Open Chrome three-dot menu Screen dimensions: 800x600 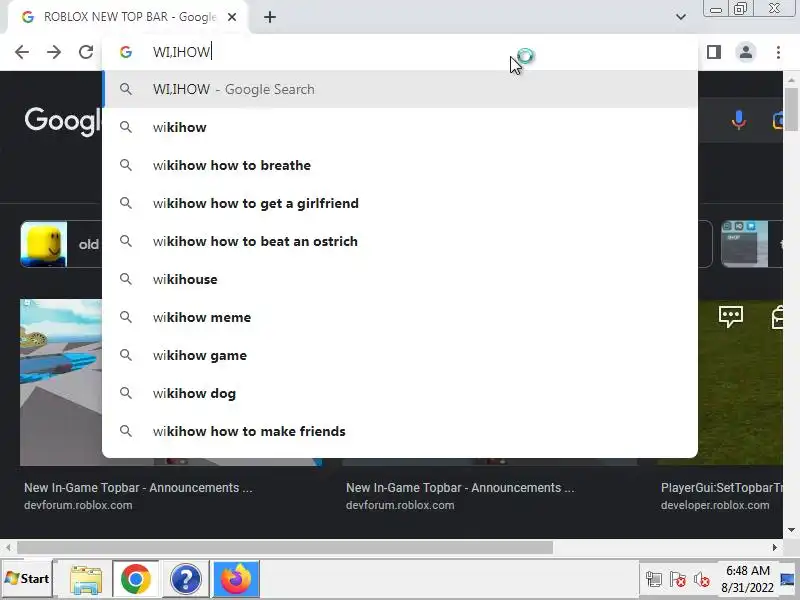(x=778, y=52)
